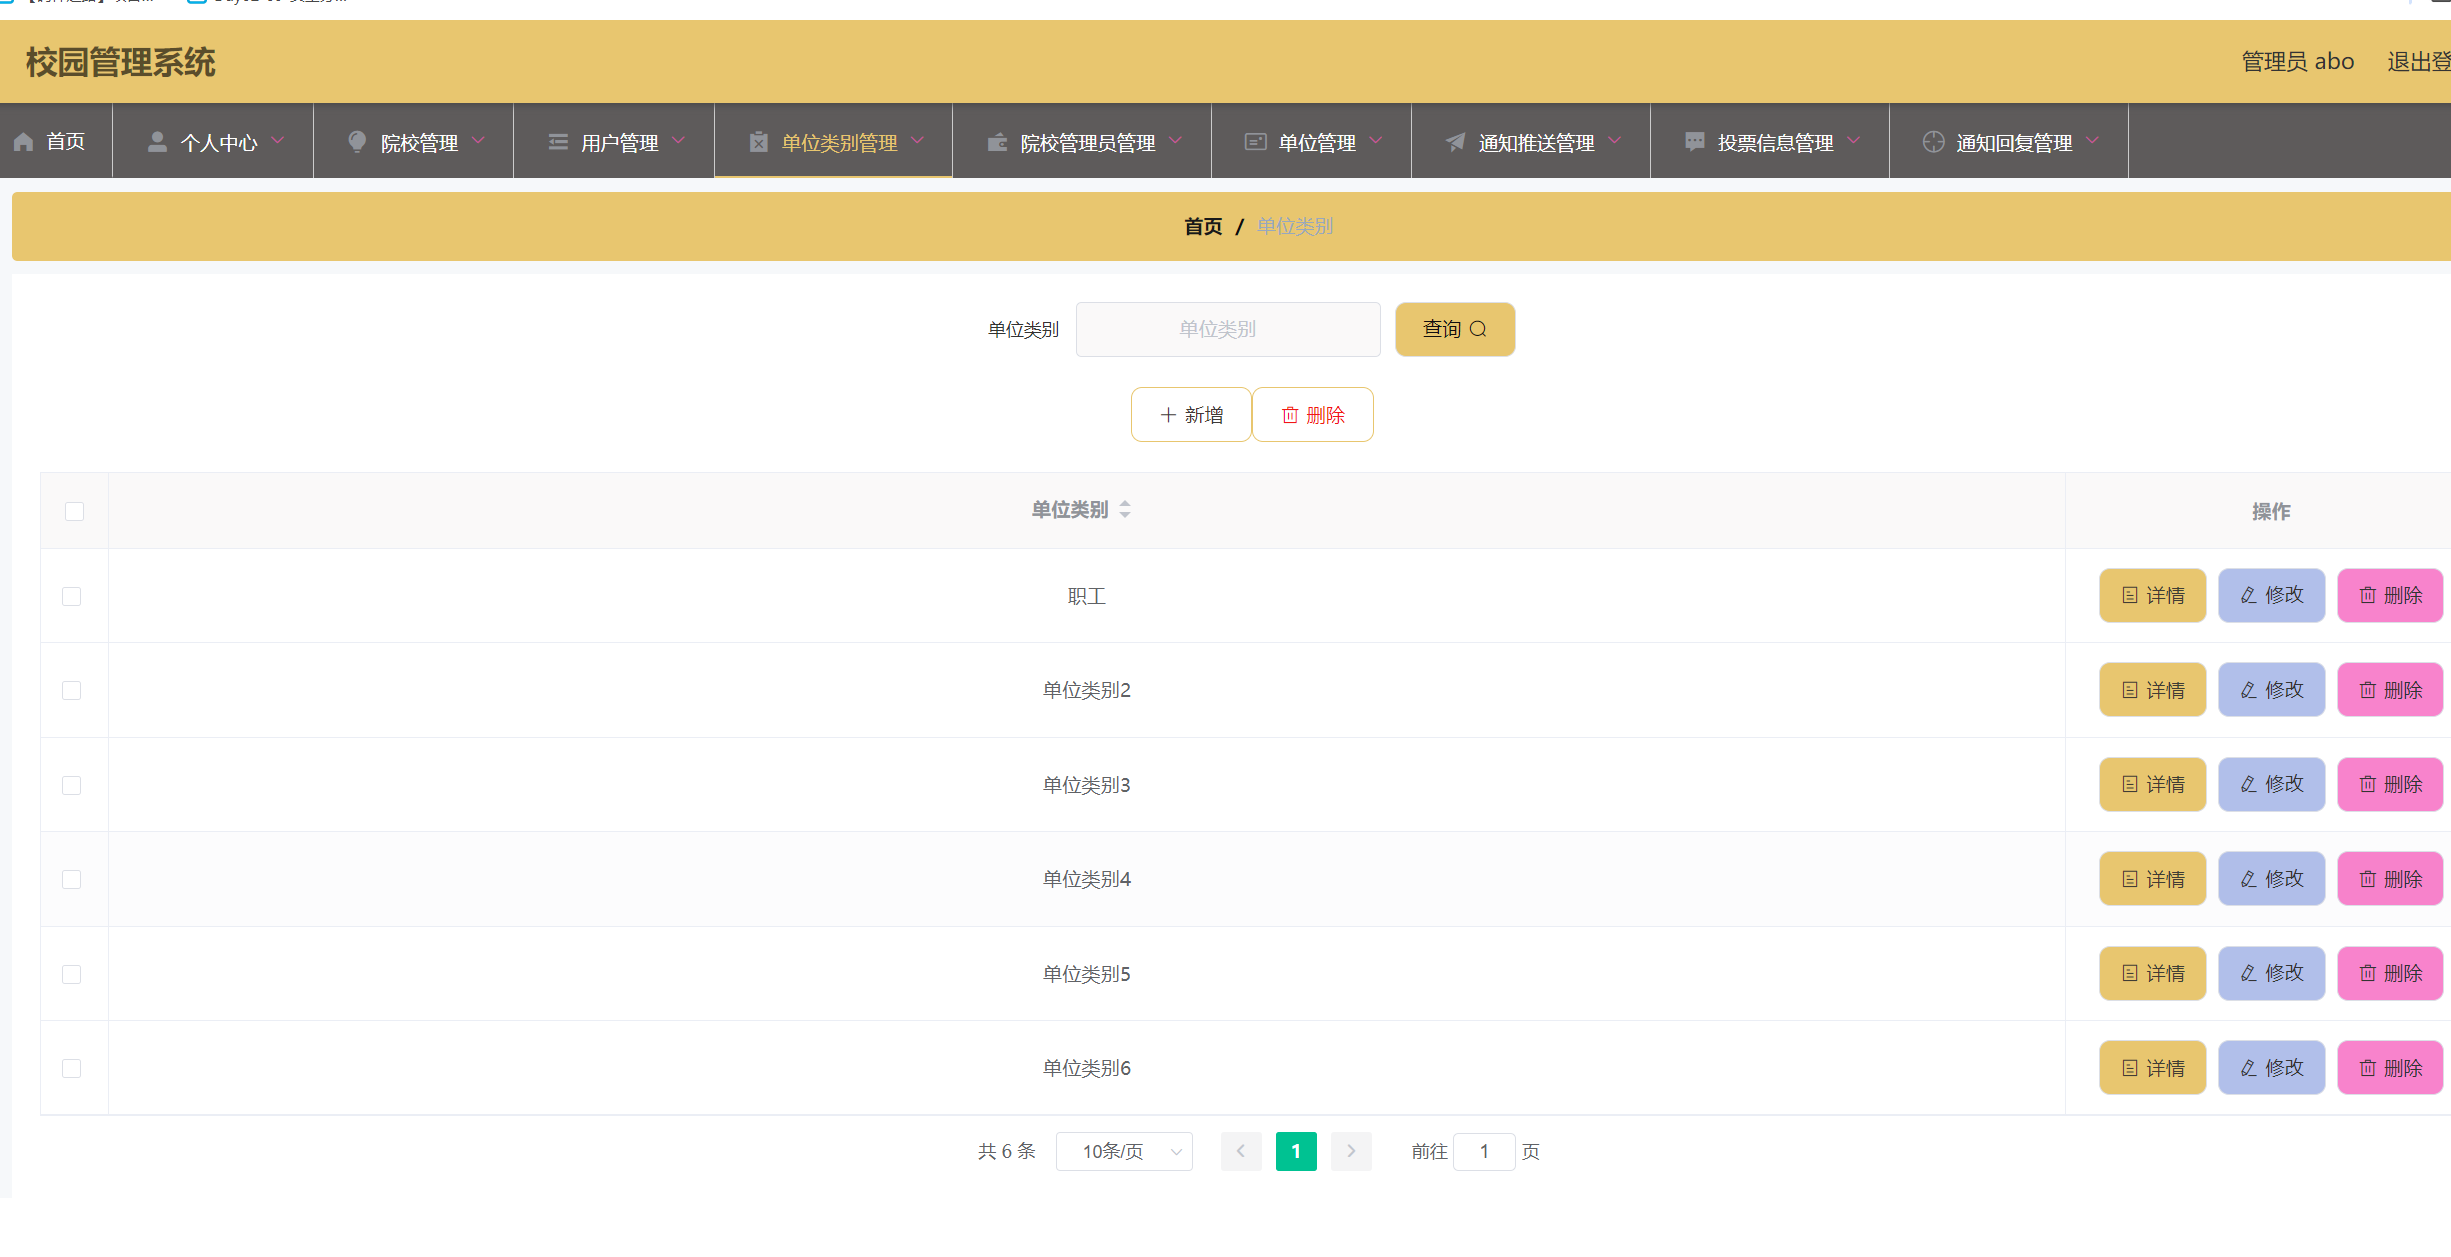This screenshot has width=2451, height=1257.
Task: Click the 单位类别 search input field
Action: [1227, 329]
